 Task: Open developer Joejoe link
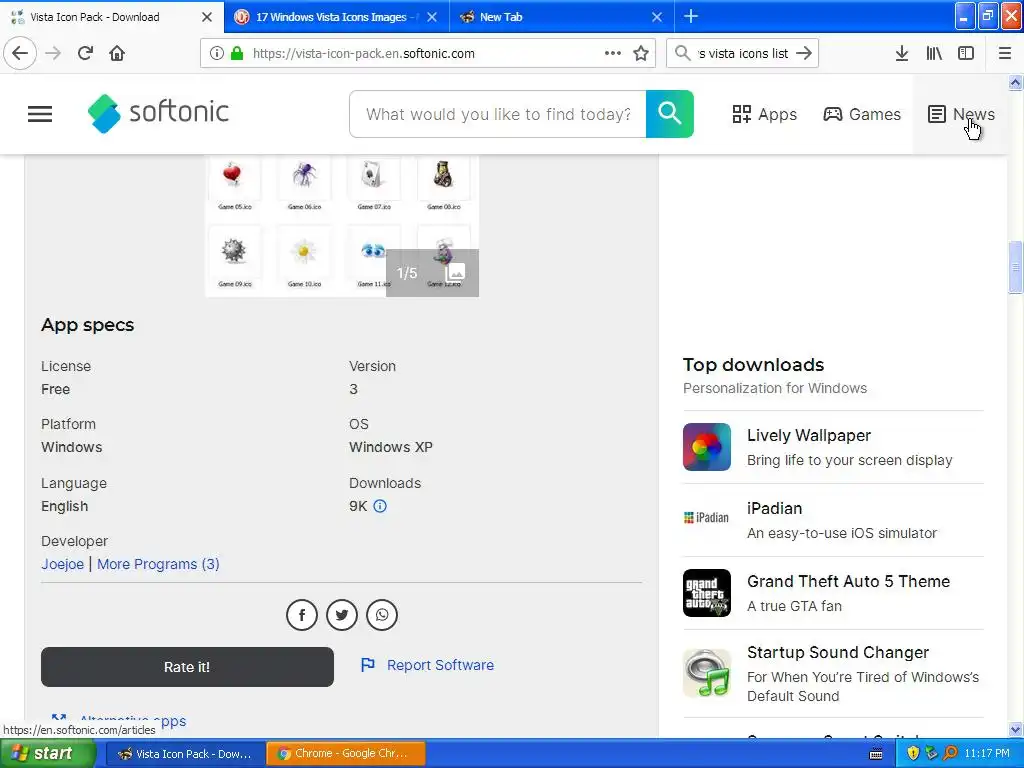pyautogui.click(x=63, y=564)
